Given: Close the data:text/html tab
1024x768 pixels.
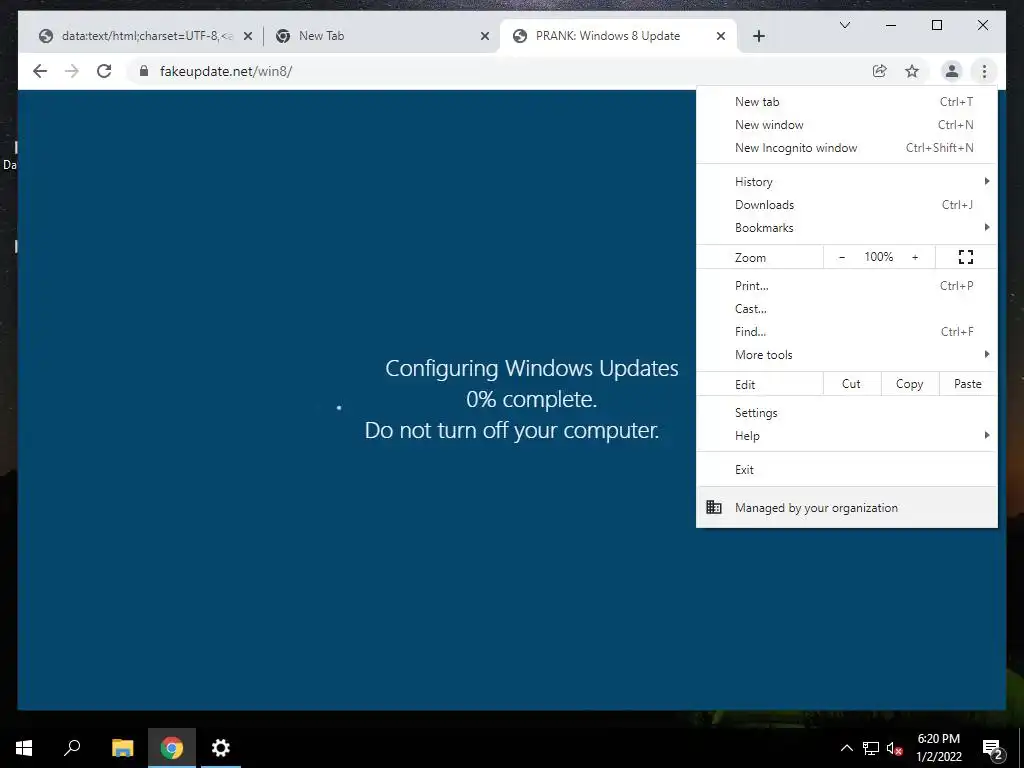Looking at the screenshot, I should coord(248,36).
